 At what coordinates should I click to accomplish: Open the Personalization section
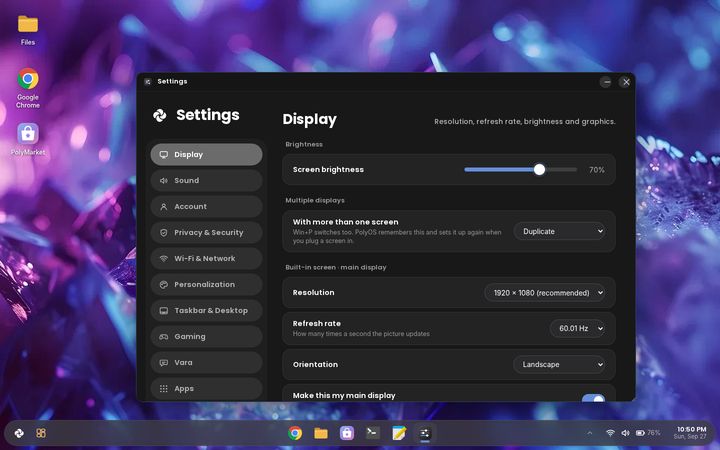coord(207,285)
